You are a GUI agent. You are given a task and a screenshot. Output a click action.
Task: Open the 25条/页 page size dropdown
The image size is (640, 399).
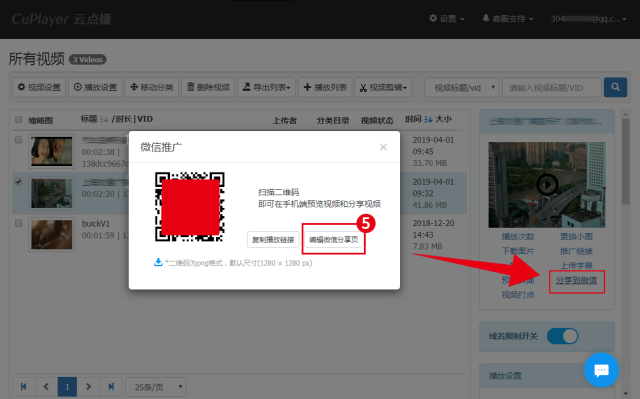coord(156,386)
